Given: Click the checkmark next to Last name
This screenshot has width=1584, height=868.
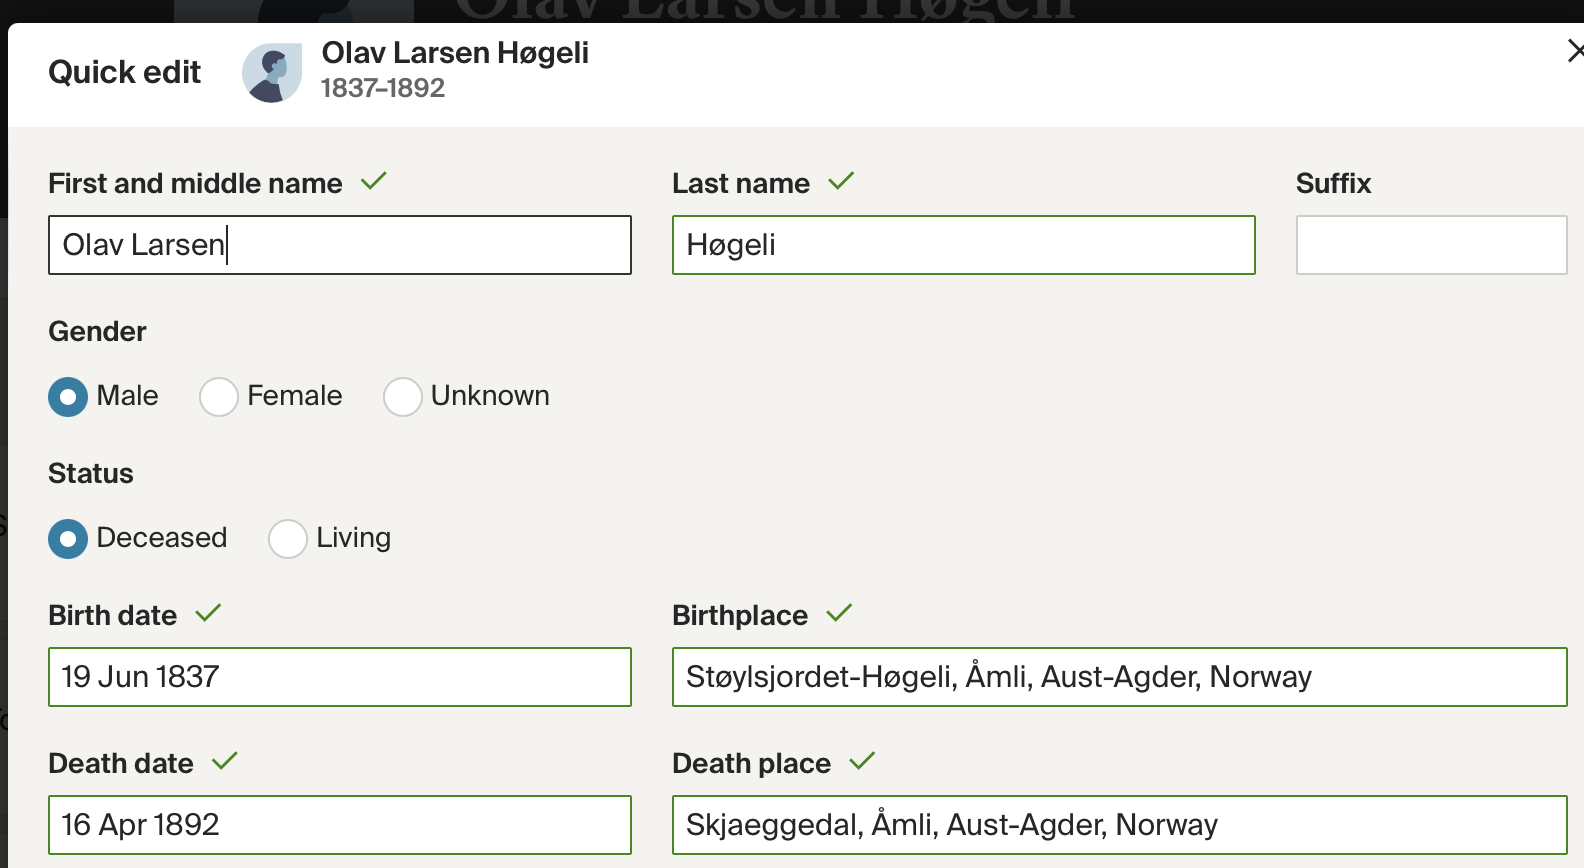Looking at the screenshot, I should 841,181.
